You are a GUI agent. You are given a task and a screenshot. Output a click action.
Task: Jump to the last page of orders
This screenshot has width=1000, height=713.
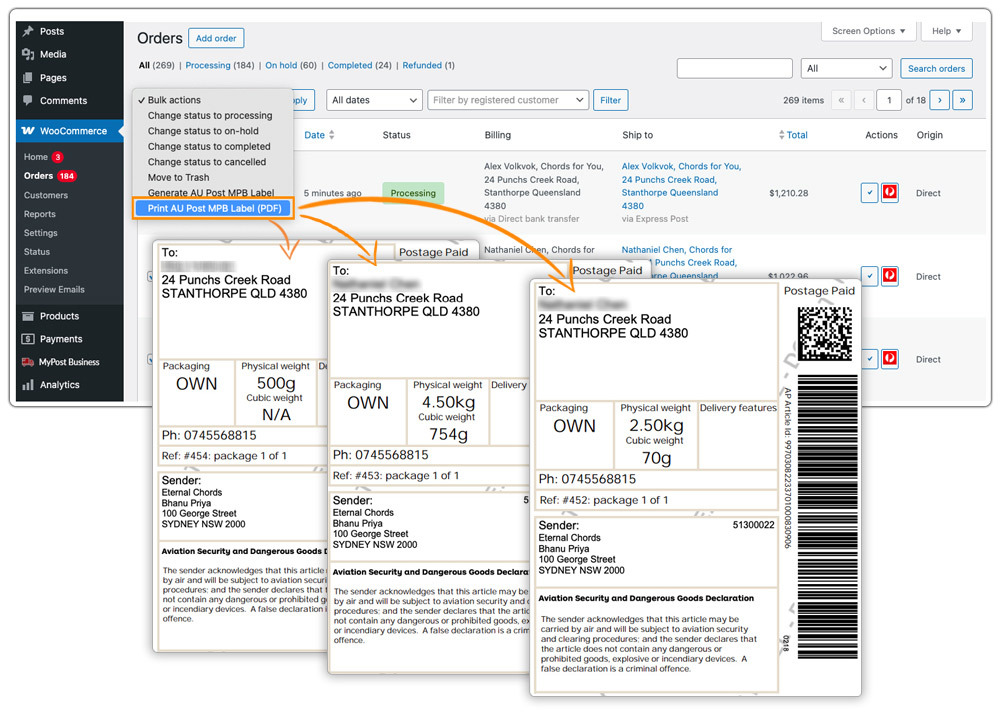962,100
